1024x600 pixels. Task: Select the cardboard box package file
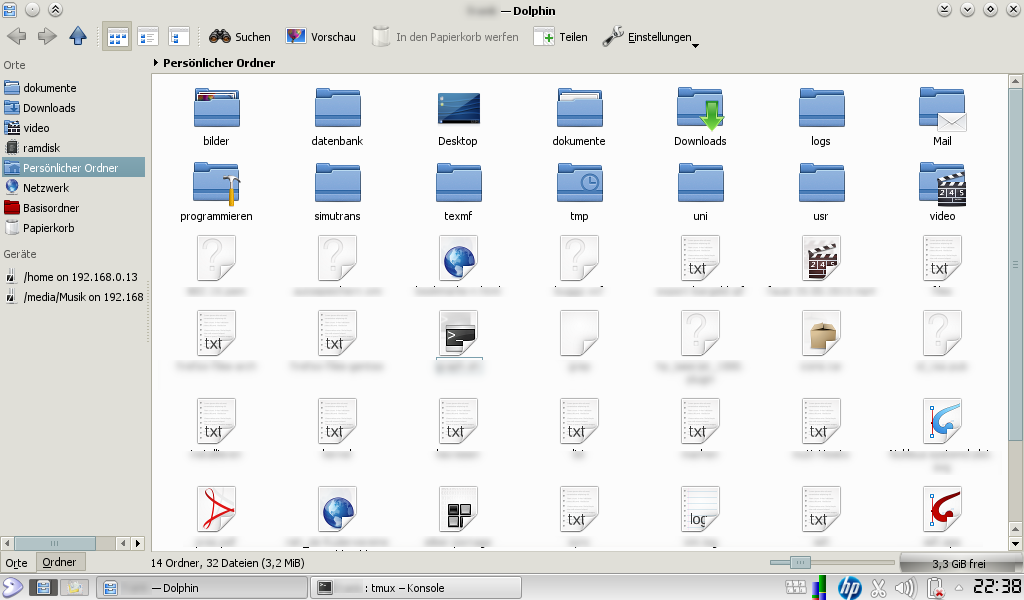[x=821, y=334]
